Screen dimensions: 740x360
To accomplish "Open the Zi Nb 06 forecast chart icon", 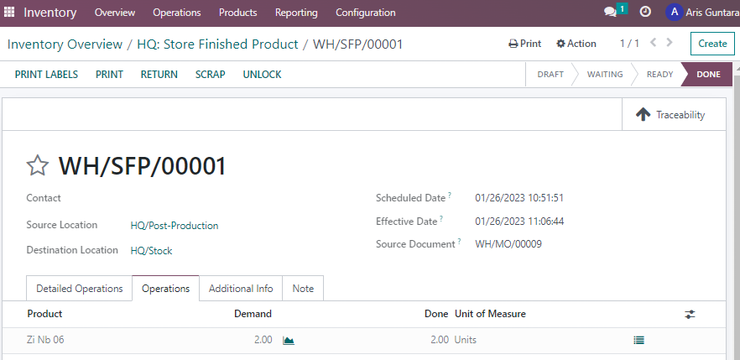I will click(288, 340).
